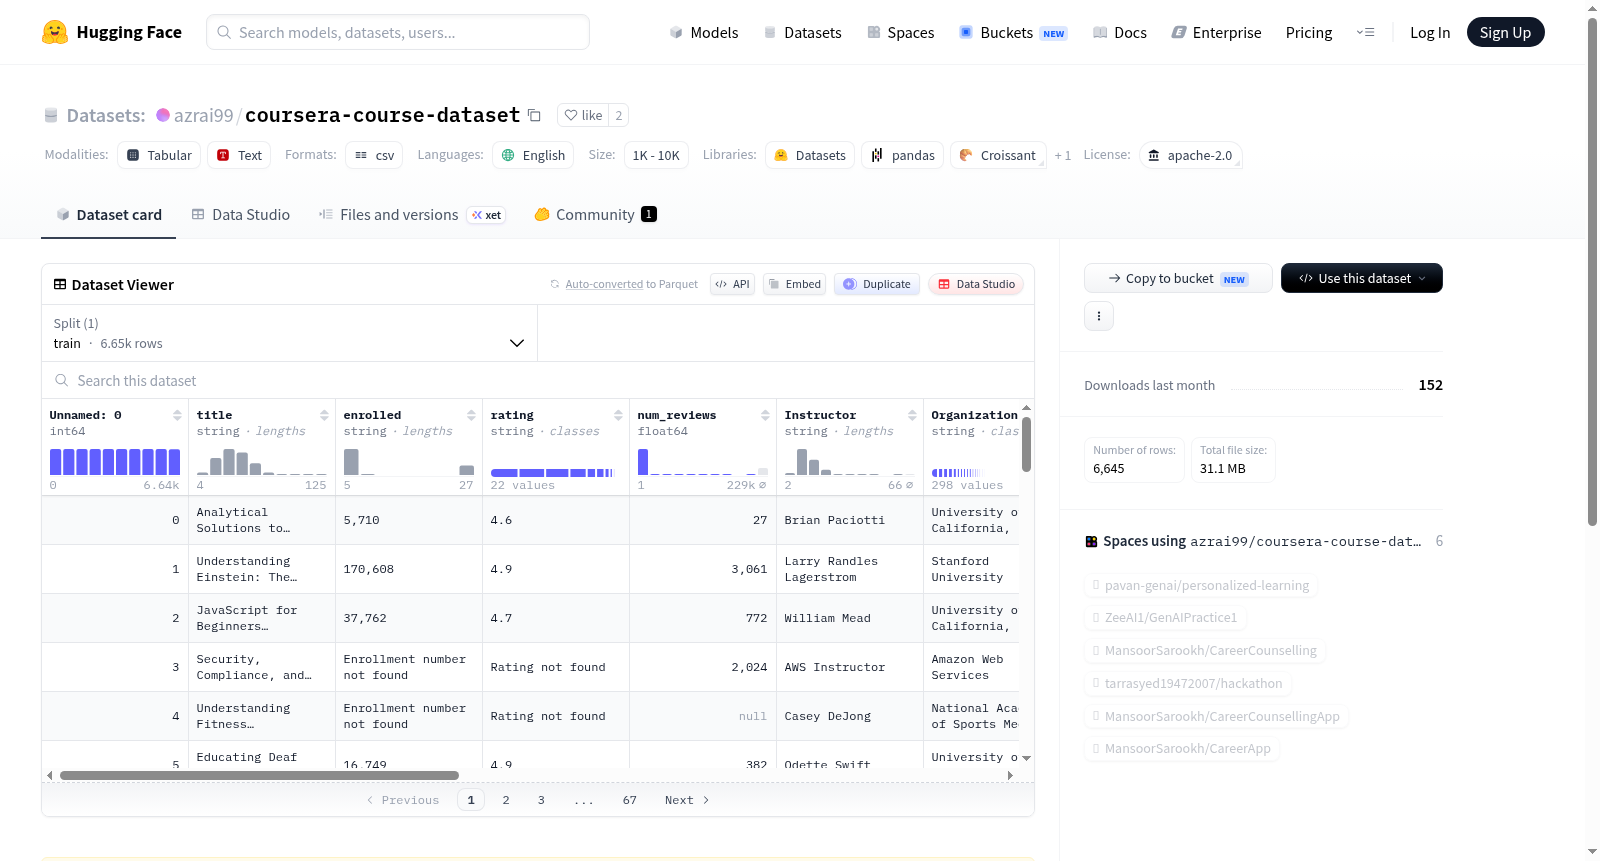Go to page 3 of dataset viewer
The height and width of the screenshot is (861, 1600).
coord(541,799)
